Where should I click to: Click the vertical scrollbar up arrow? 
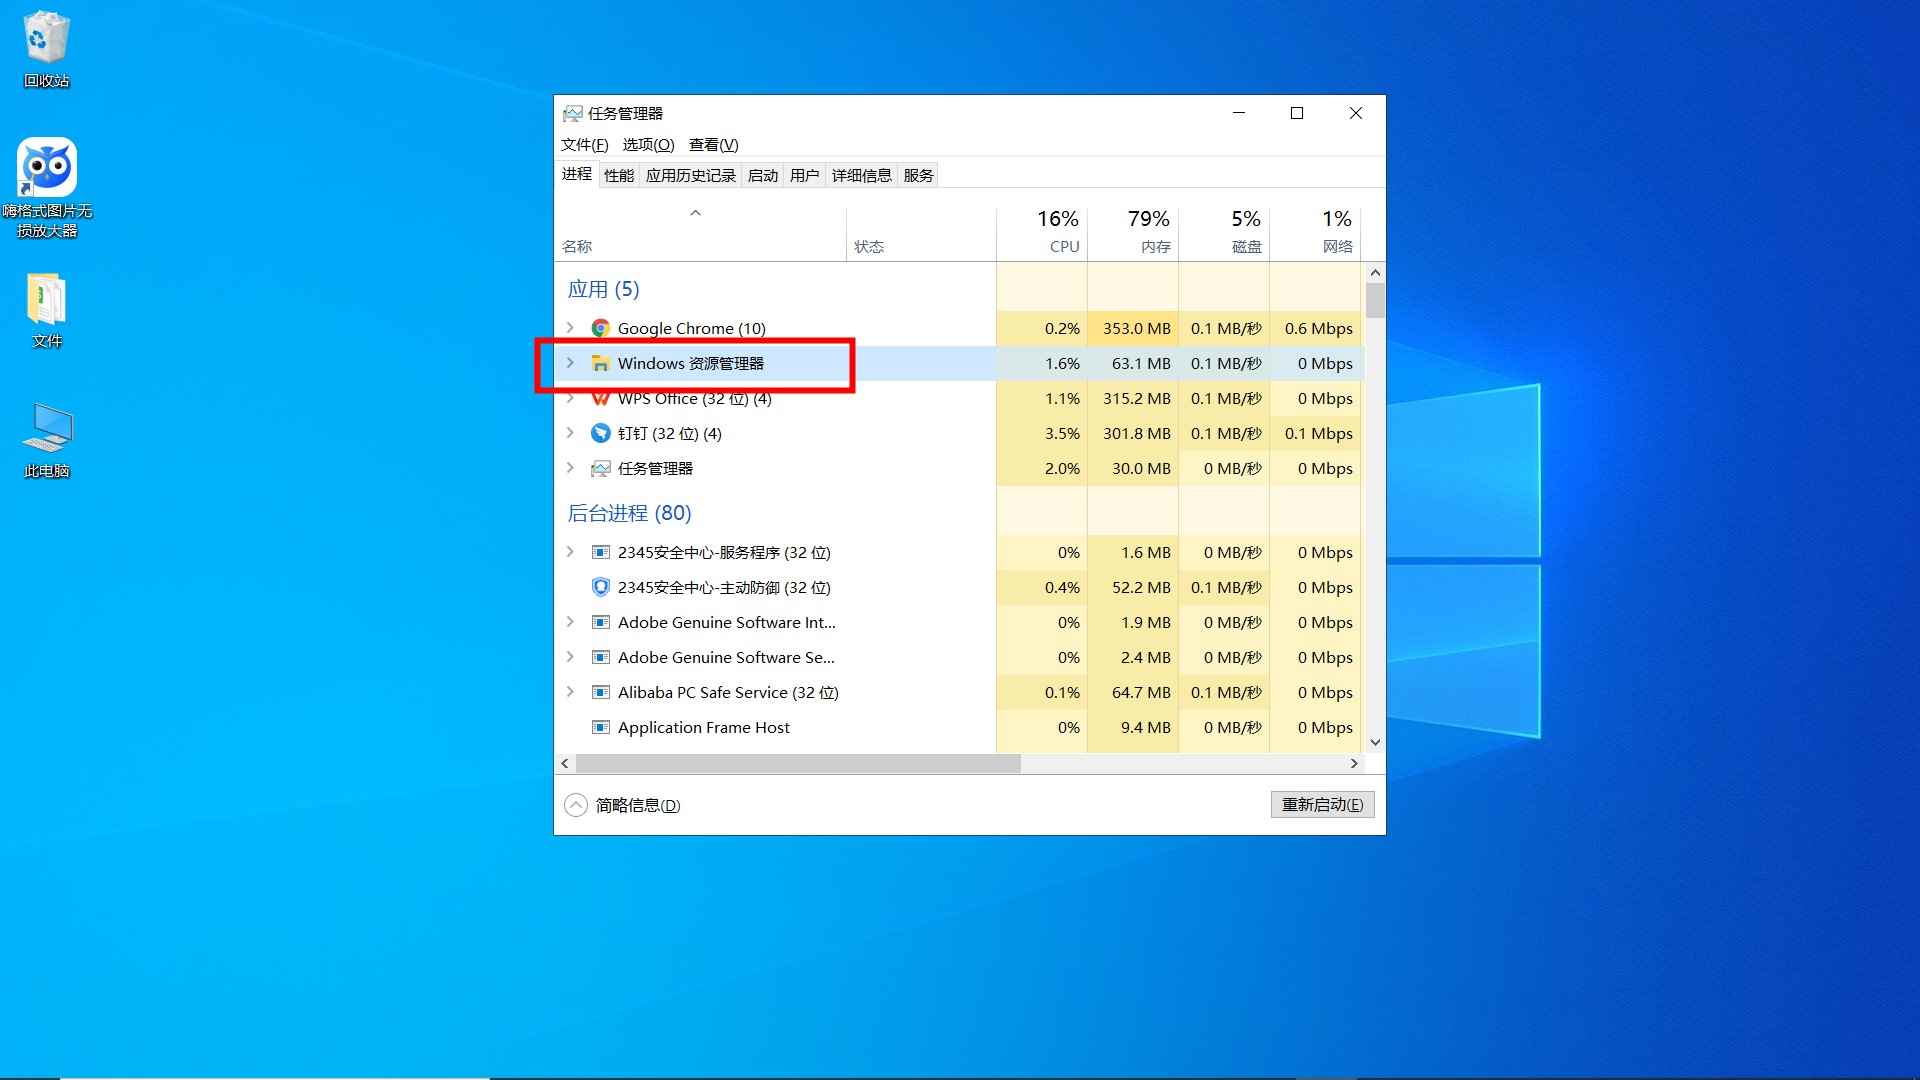tap(1375, 272)
